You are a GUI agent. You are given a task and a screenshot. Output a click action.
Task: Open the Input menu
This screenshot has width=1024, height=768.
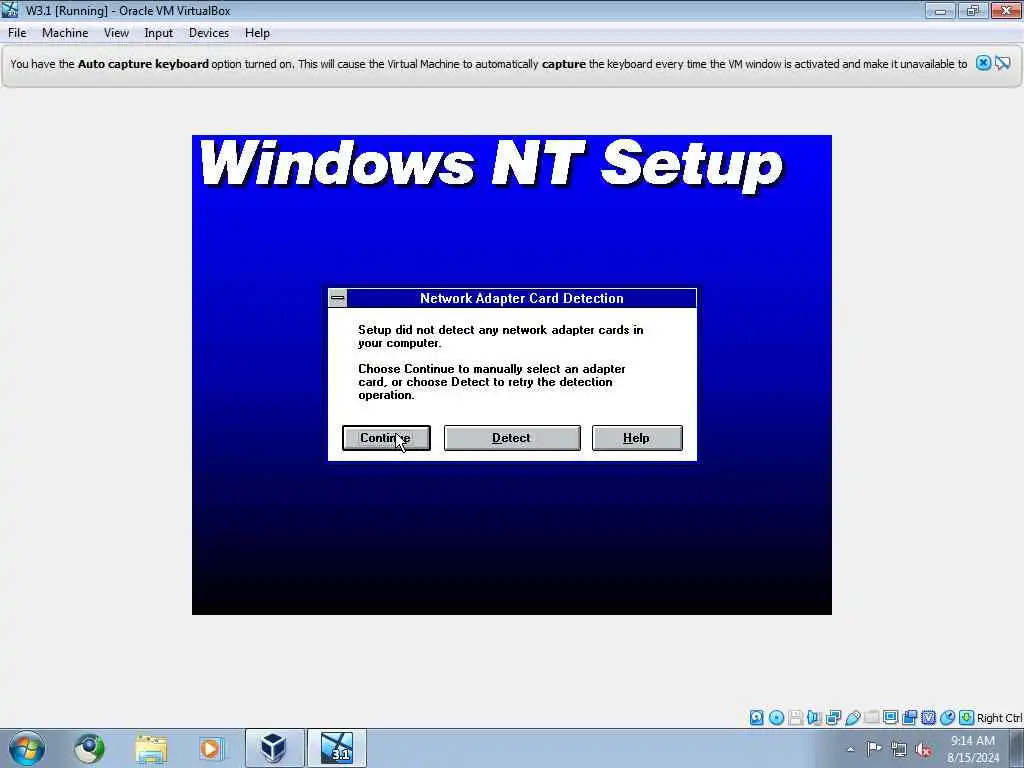tap(158, 33)
